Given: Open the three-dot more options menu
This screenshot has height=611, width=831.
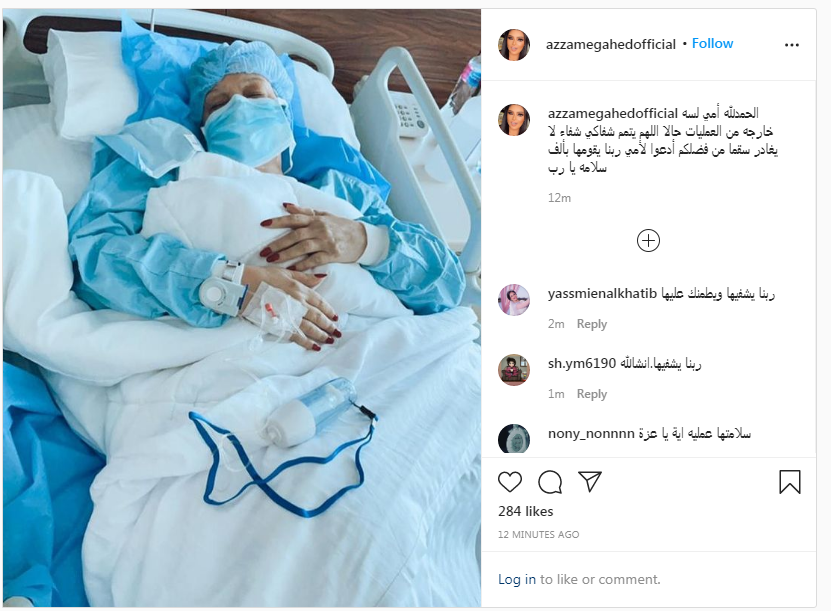Looking at the screenshot, I should pos(791,45).
